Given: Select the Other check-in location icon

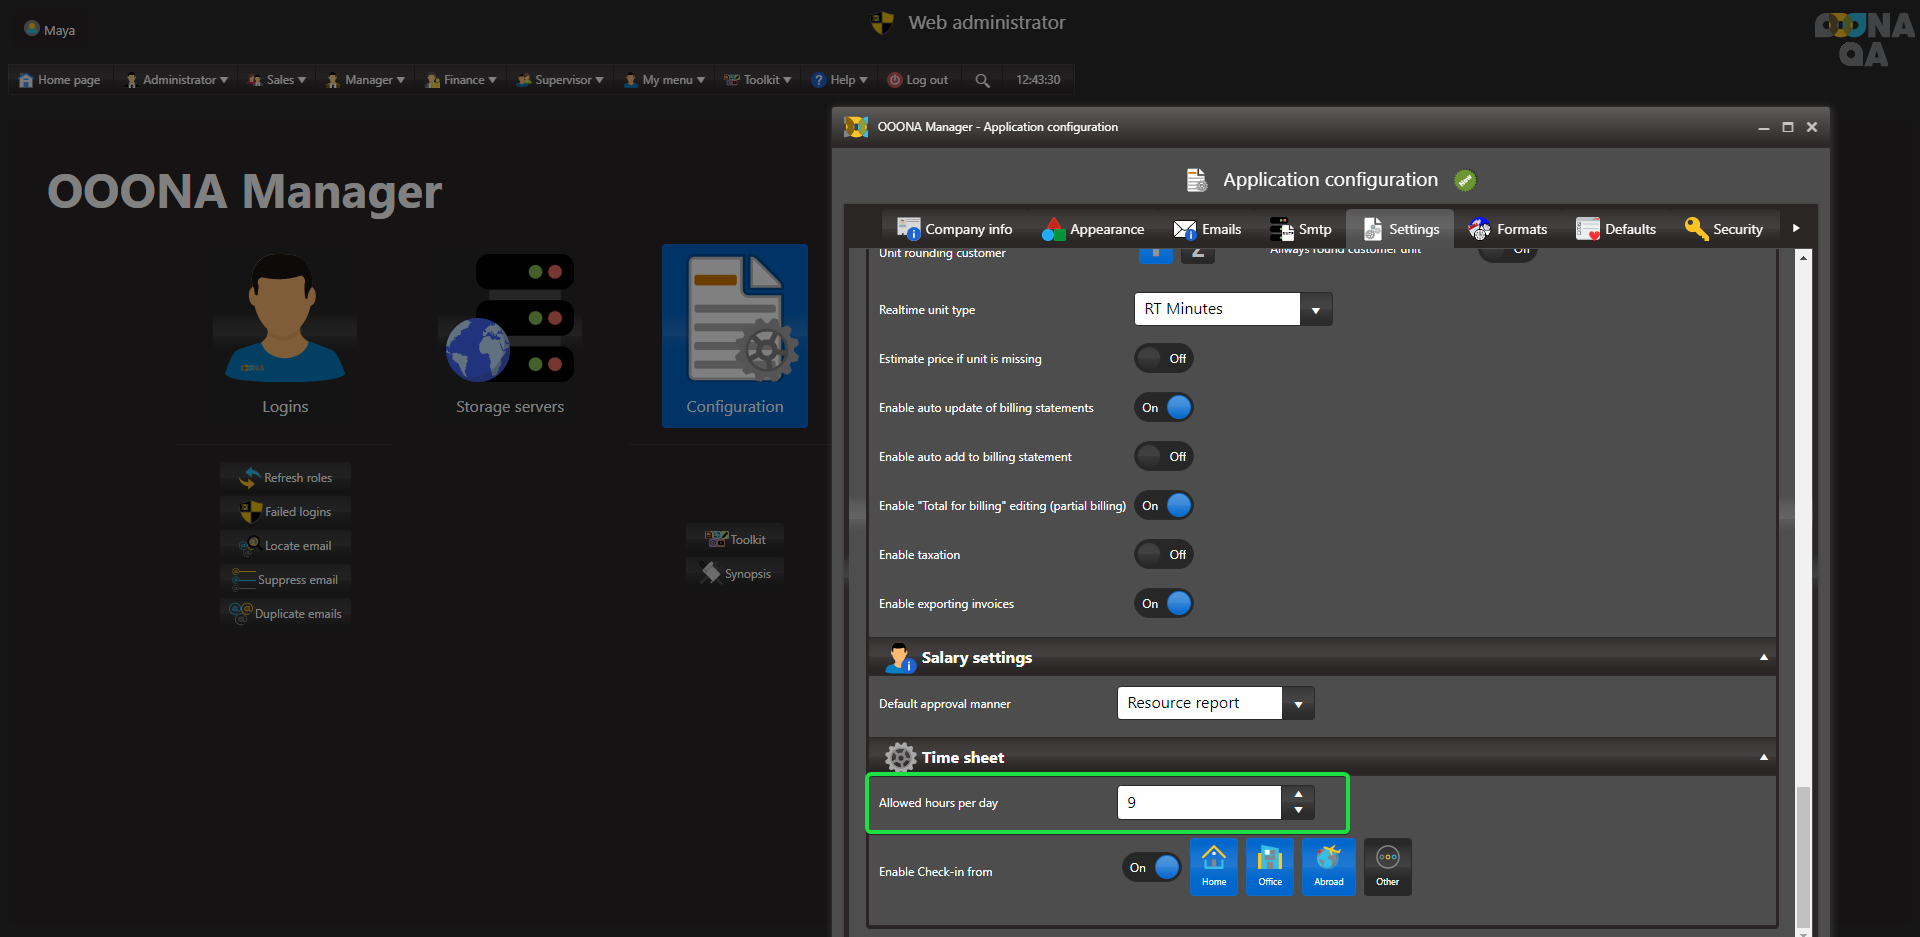Looking at the screenshot, I should point(1387,866).
